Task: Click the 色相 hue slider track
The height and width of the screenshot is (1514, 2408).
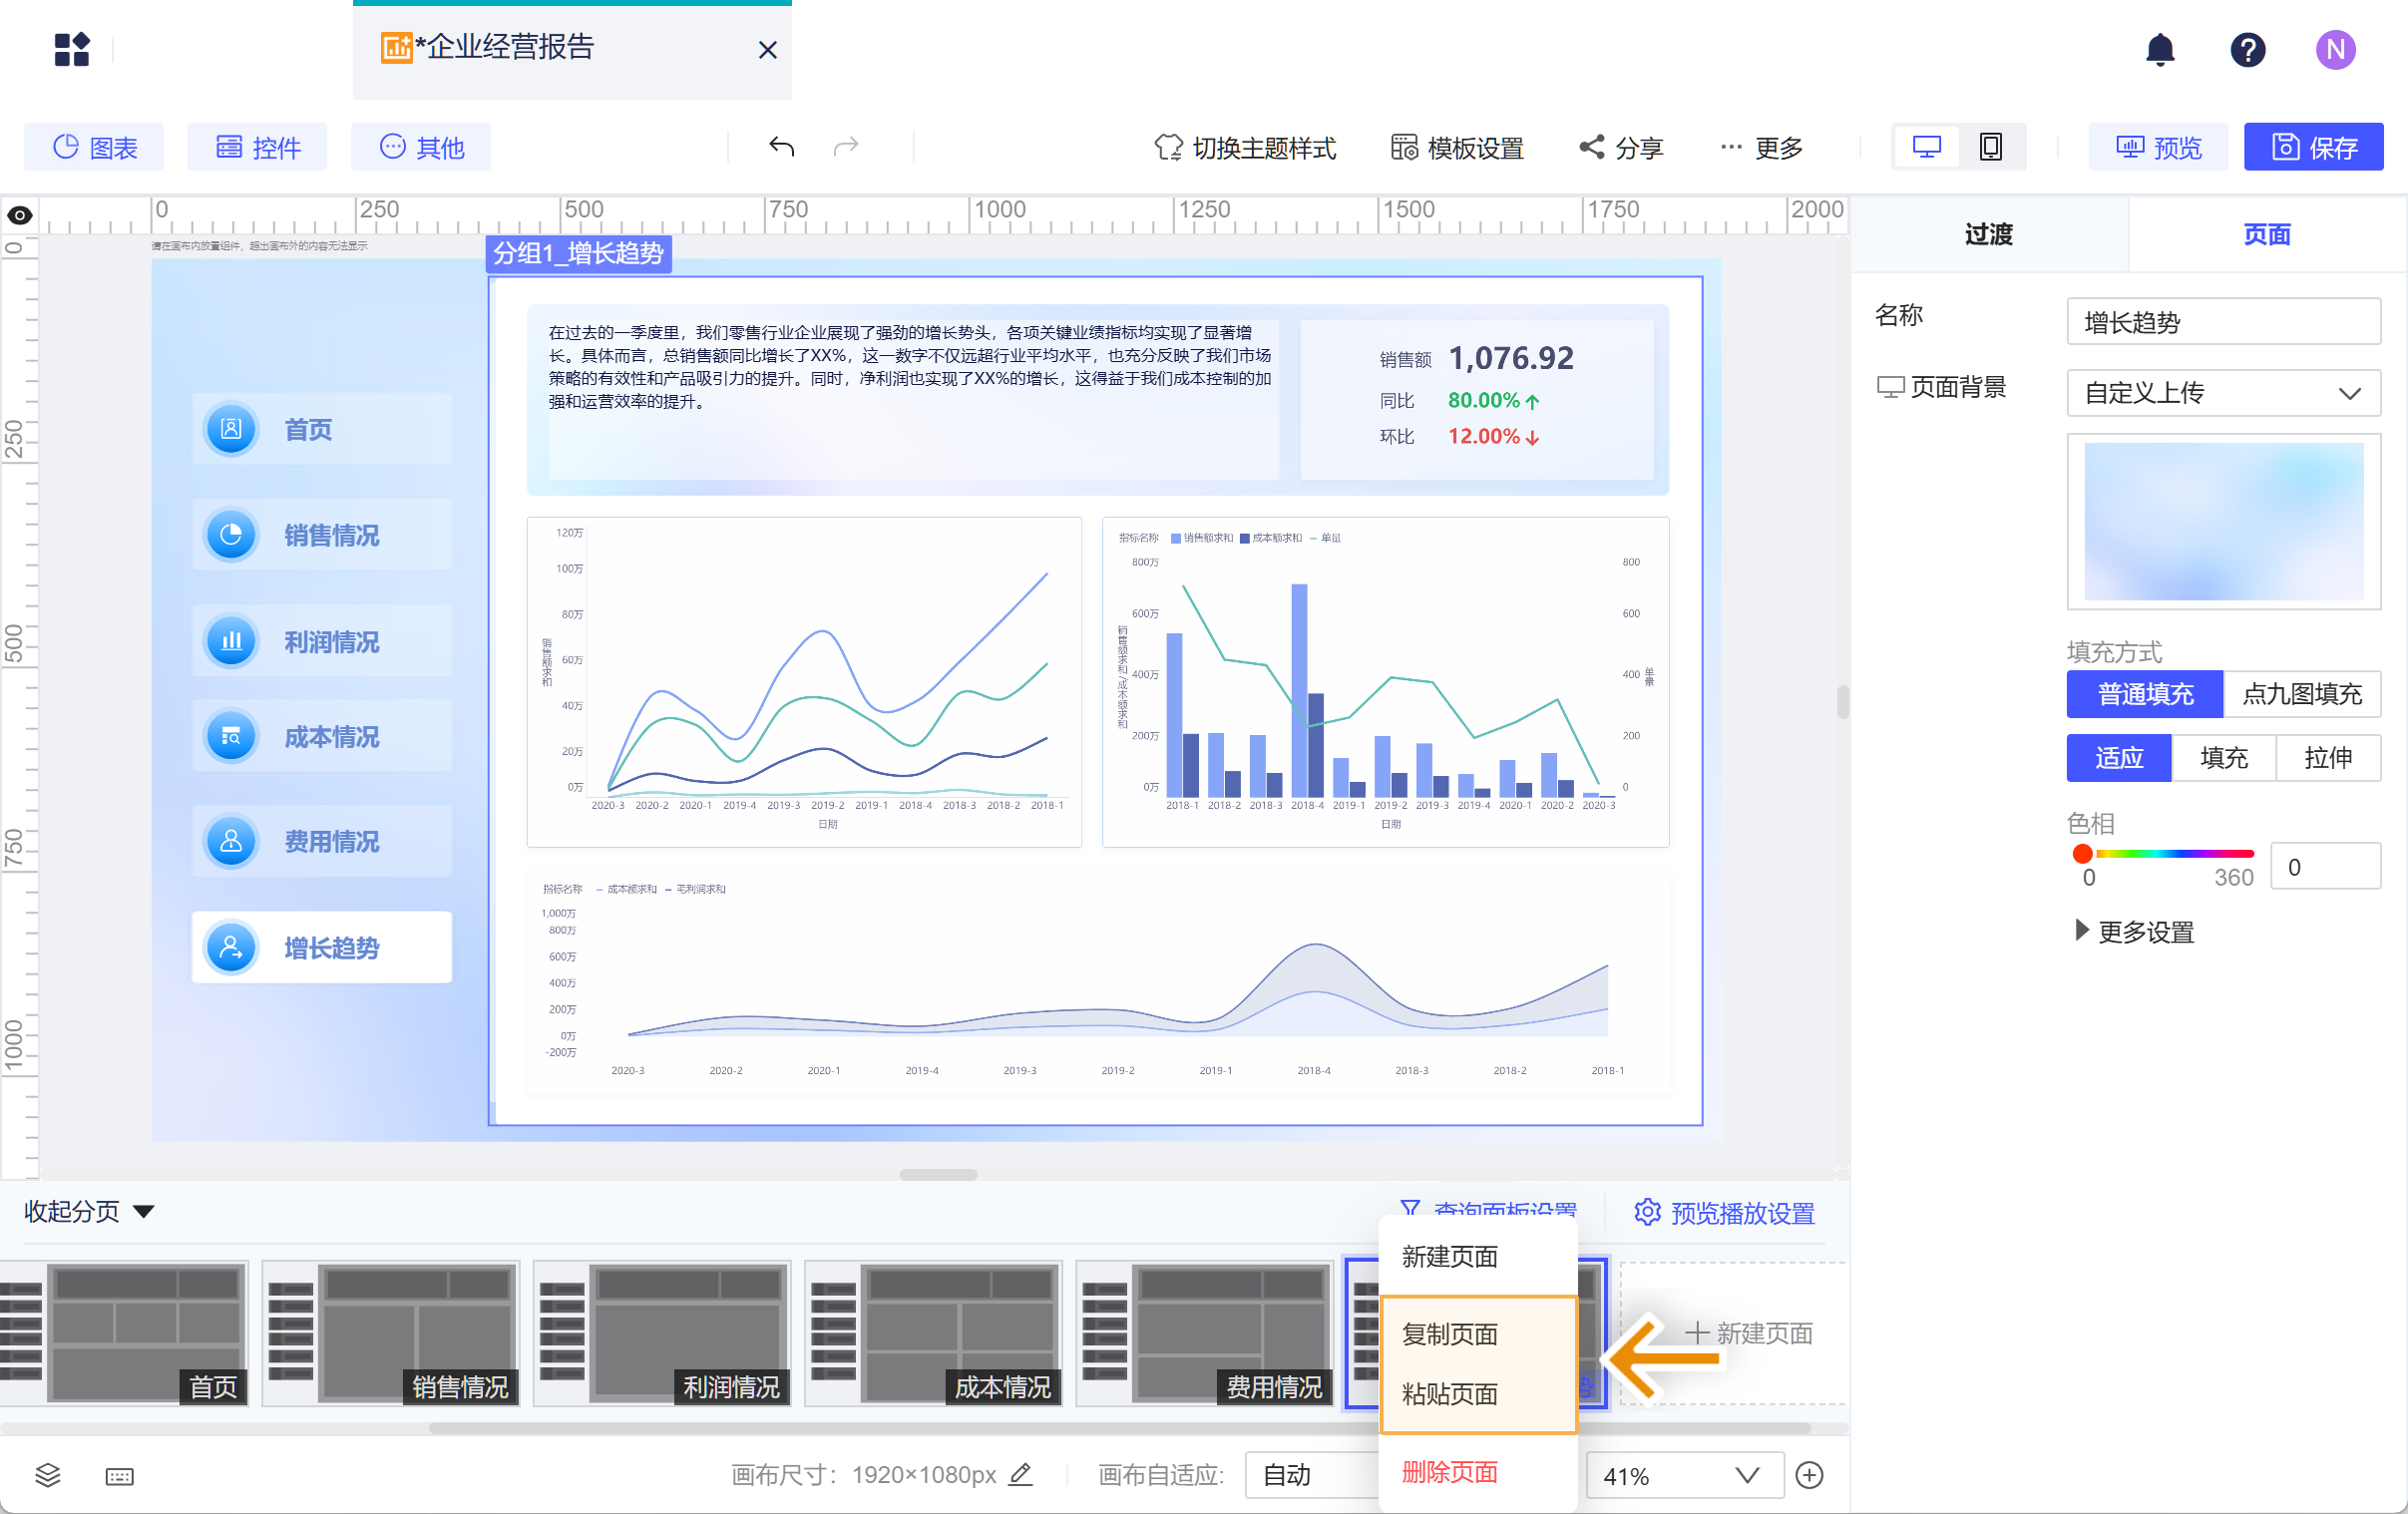Action: coord(2168,853)
